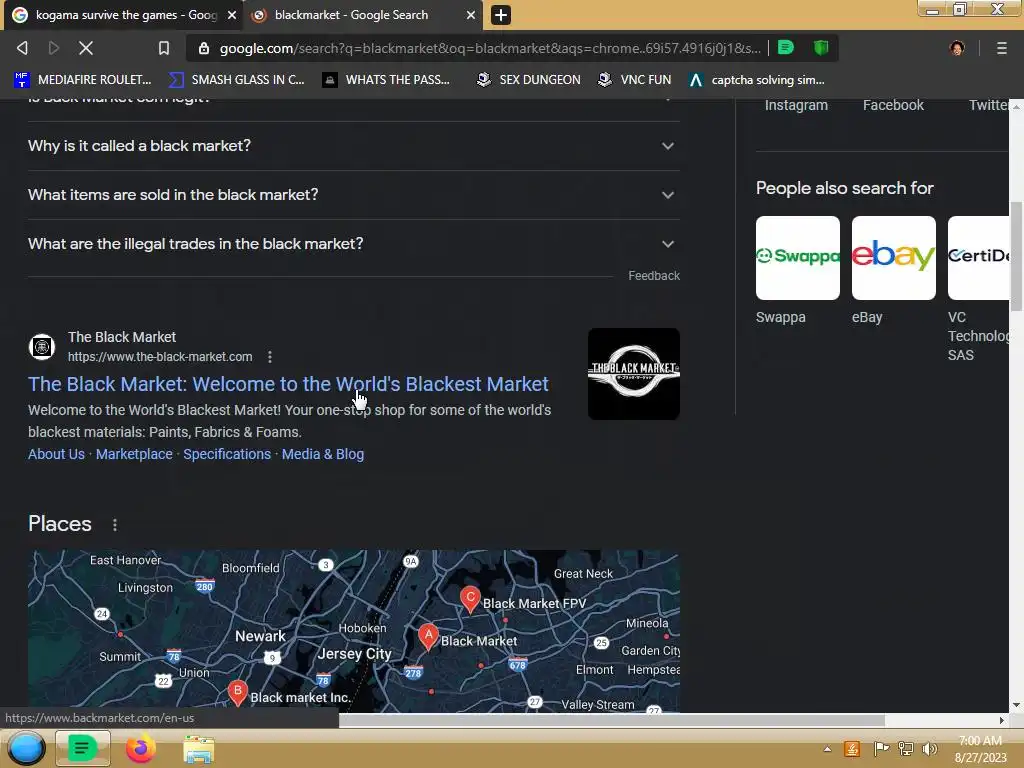Screen dimensions: 1024x768
Task: Open the Specifications sitelink
Action: coord(227,454)
